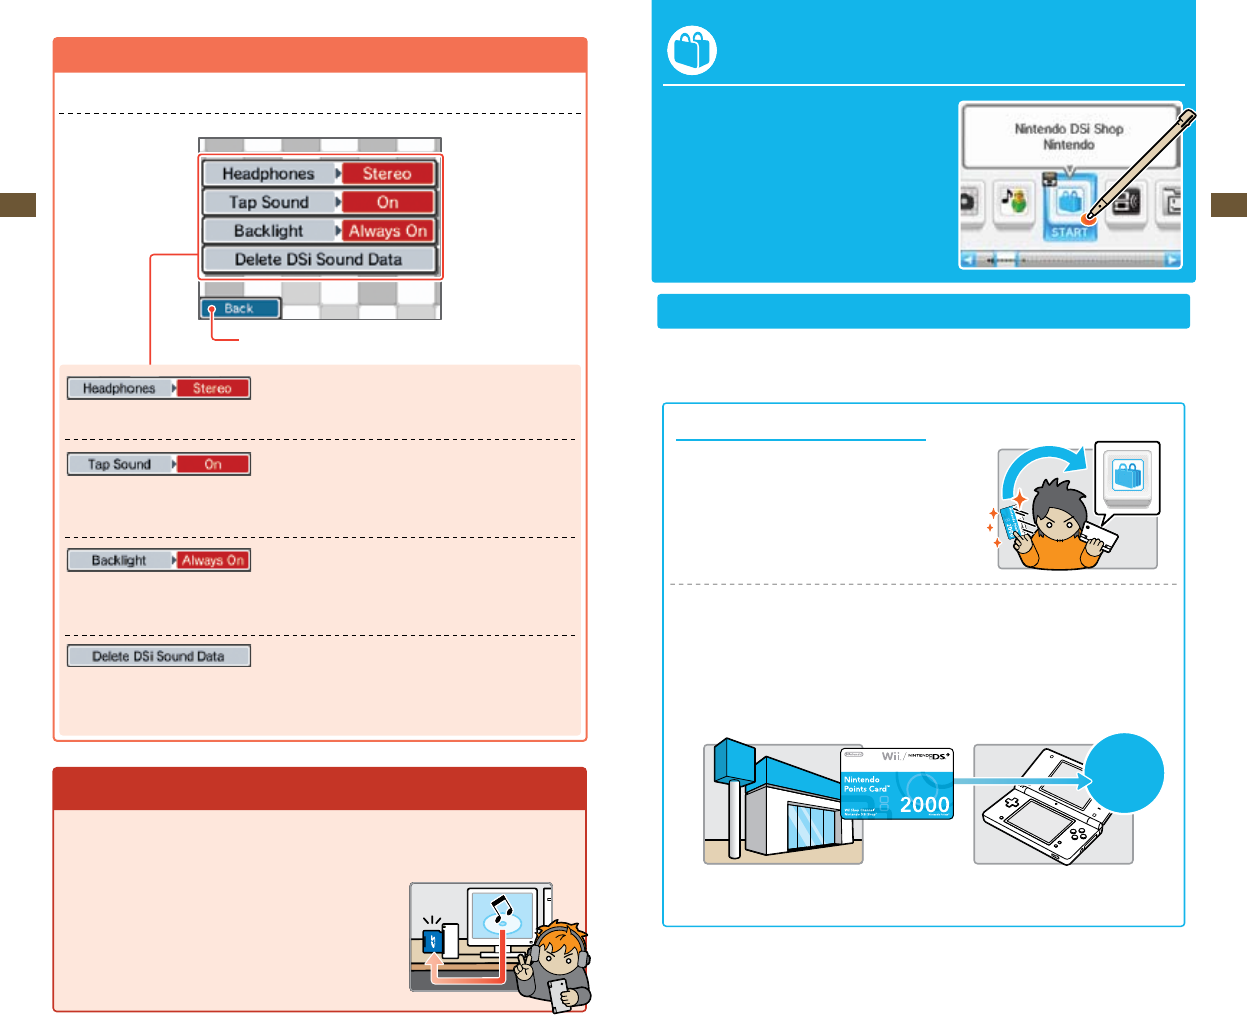Select Backlight label in the settings screen

(269, 231)
